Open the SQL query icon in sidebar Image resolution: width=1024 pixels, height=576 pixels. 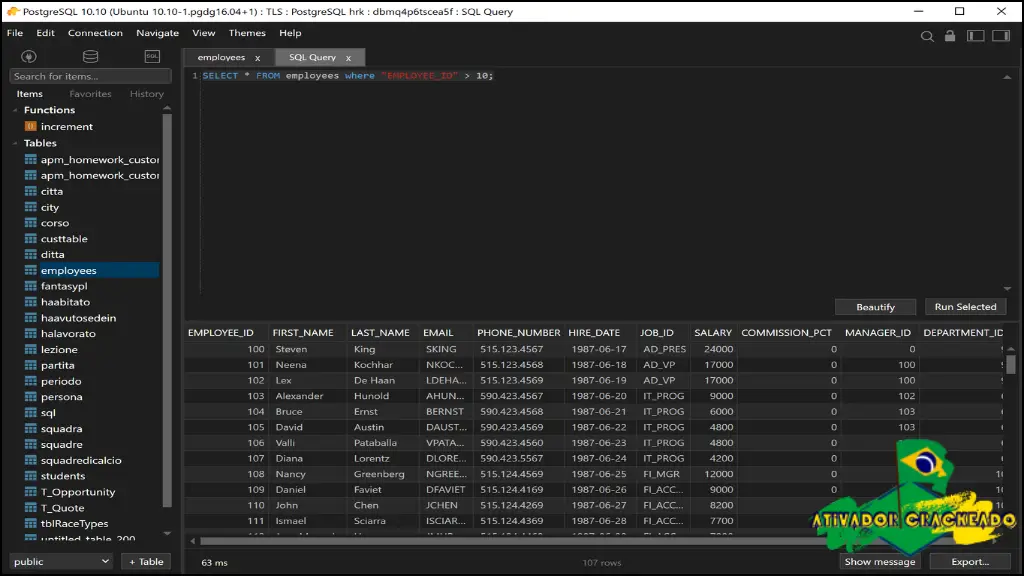tap(152, 56)
